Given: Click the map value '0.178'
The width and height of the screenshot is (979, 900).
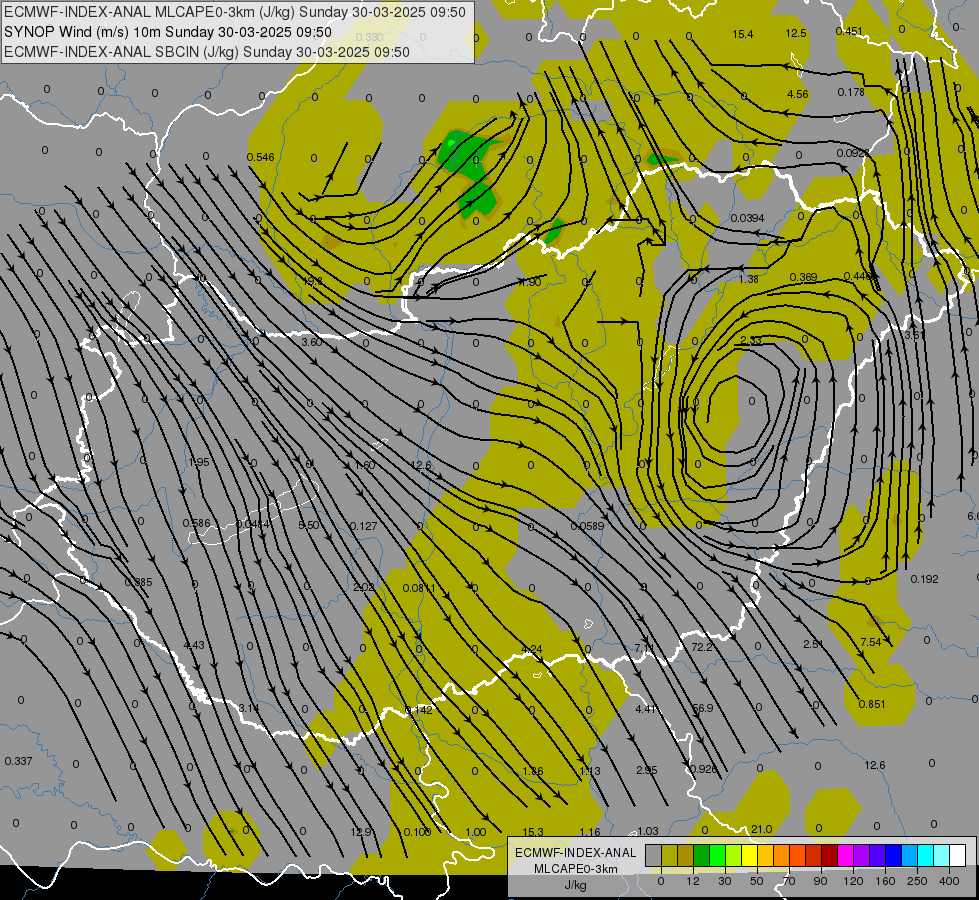Looking at the screenshot, I should point(851,92).
